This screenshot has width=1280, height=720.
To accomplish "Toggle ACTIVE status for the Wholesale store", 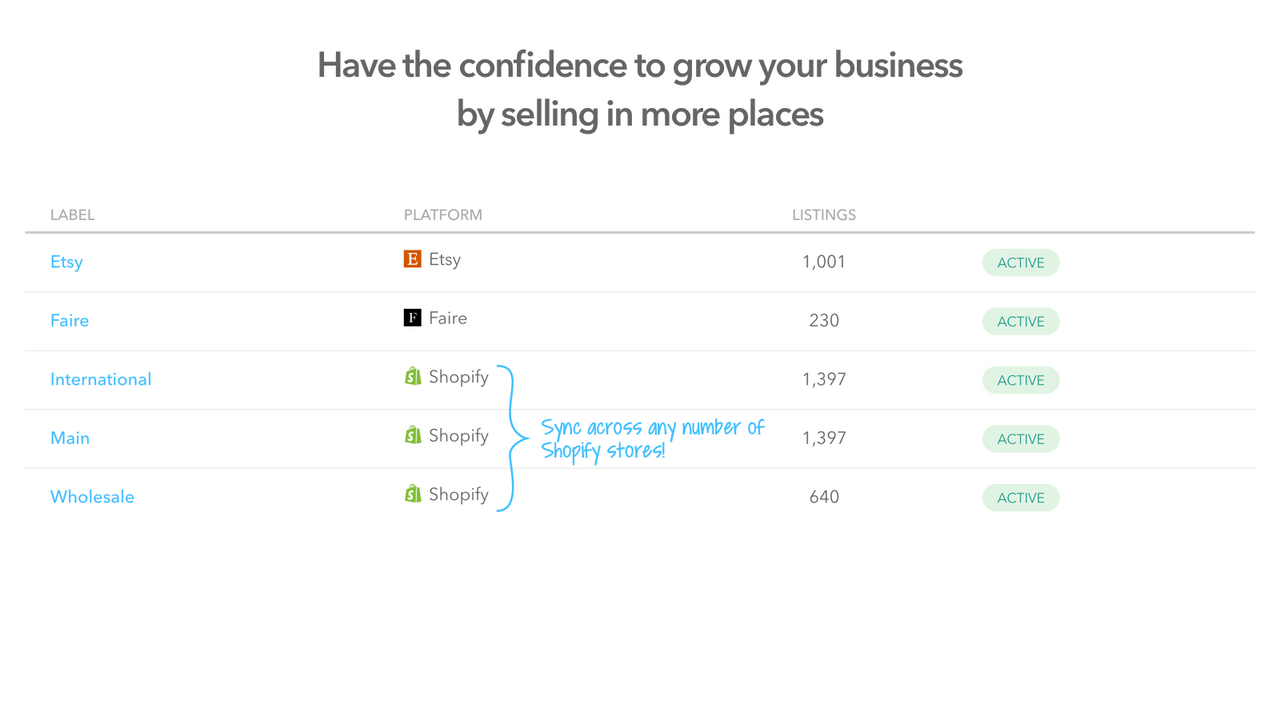I will 1020,497.
